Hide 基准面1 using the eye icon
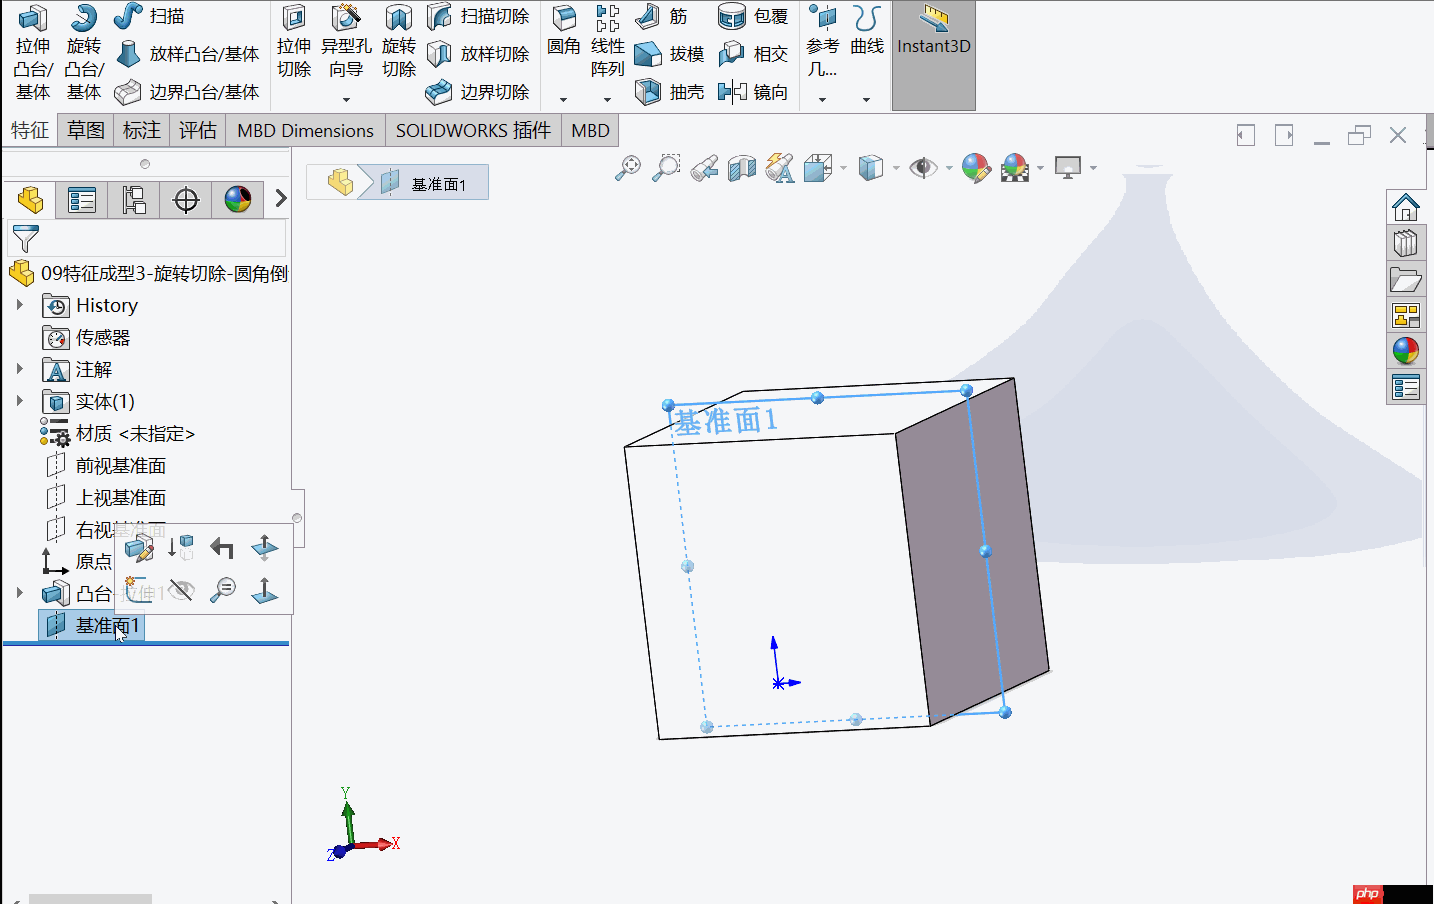1434x904 pixels. click(x=181, y=589)
